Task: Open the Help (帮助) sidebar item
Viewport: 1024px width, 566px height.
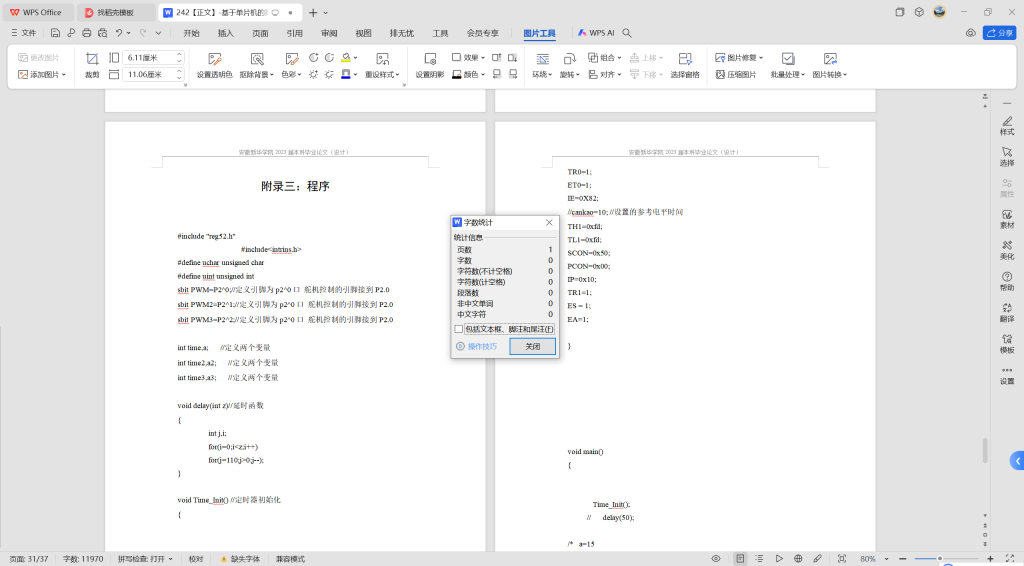Action: coord(1007,281)
